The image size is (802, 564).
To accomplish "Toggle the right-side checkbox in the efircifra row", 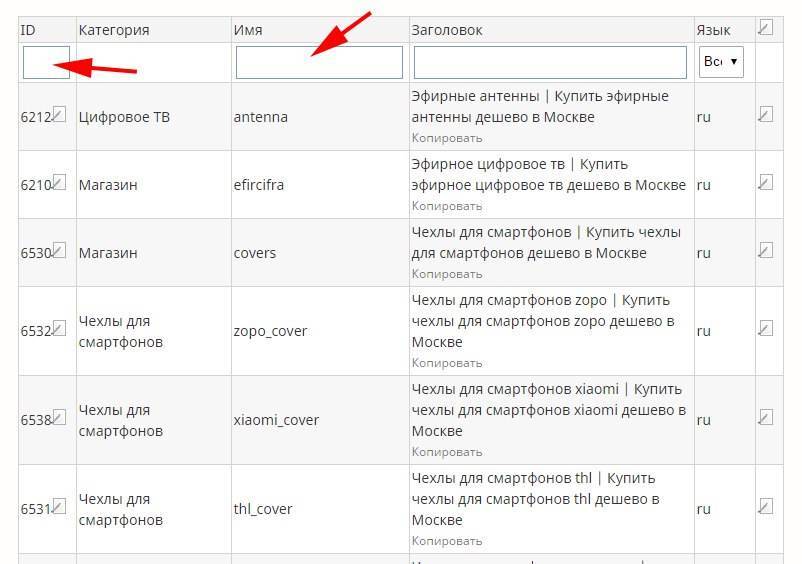I will [766, 182].
